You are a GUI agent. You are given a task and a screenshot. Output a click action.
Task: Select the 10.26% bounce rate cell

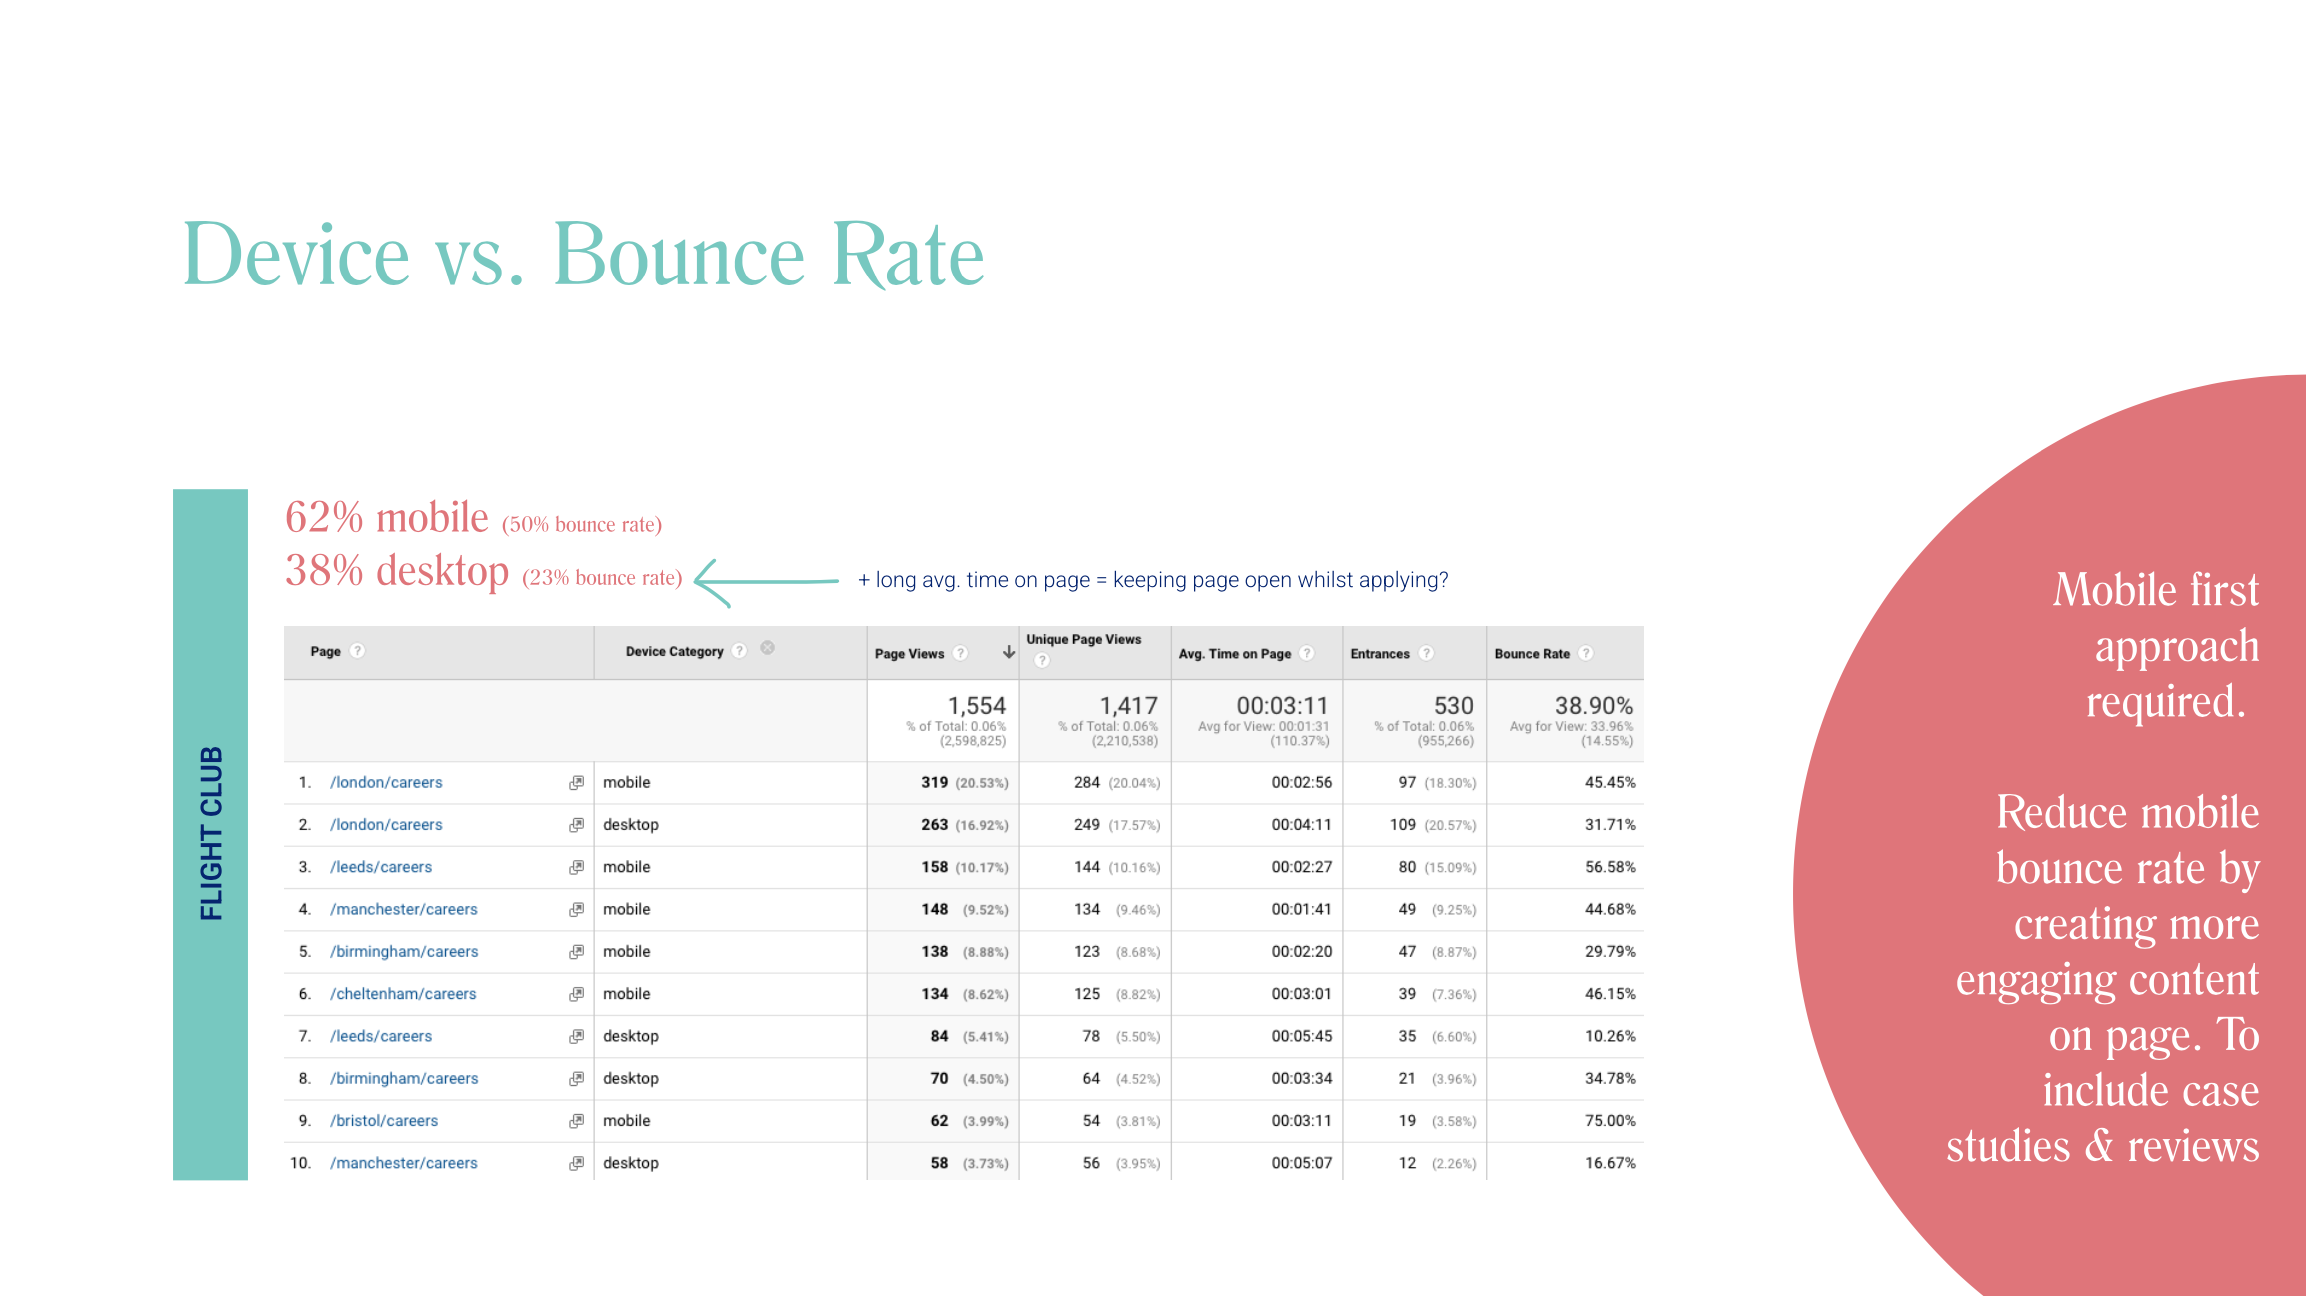tap(1610, 1037)
